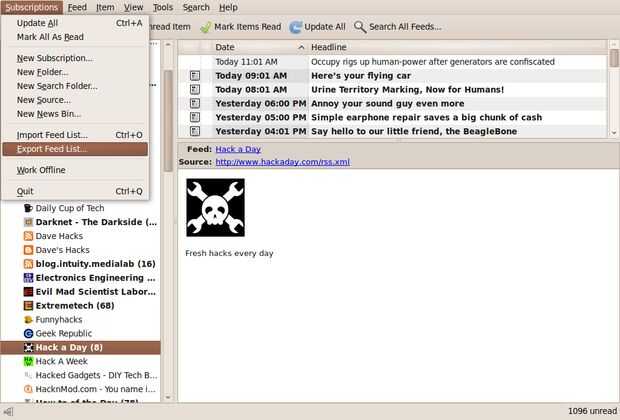Click the Daily Cup of Tech feed icon

tap(28, 208)
